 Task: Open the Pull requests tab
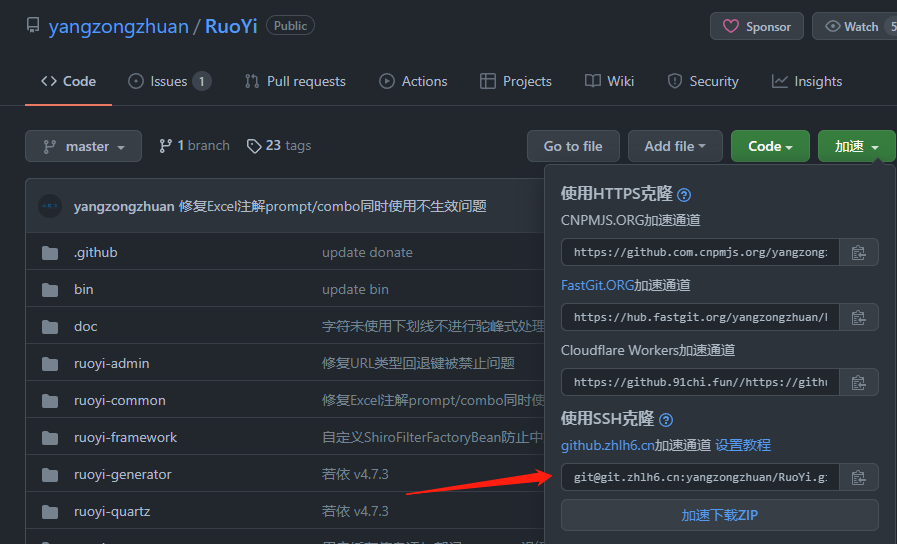click(x=295, y=81)
